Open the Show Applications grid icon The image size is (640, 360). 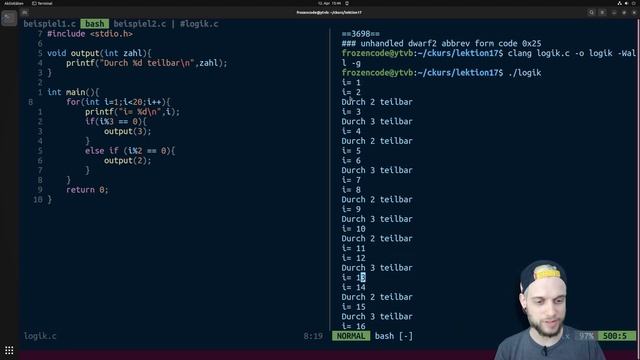(x=9, y=350)
